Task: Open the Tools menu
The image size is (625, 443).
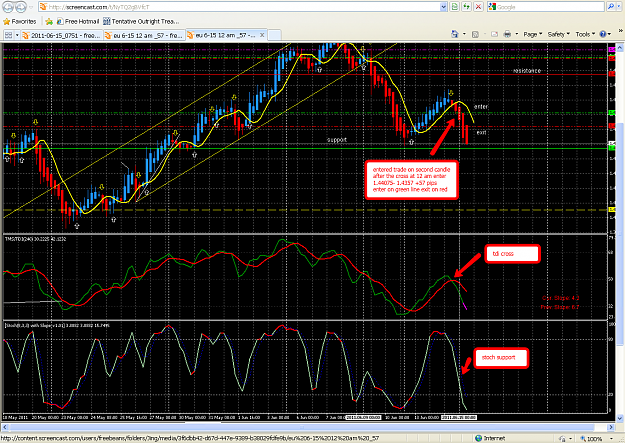Action: point(585,34)
